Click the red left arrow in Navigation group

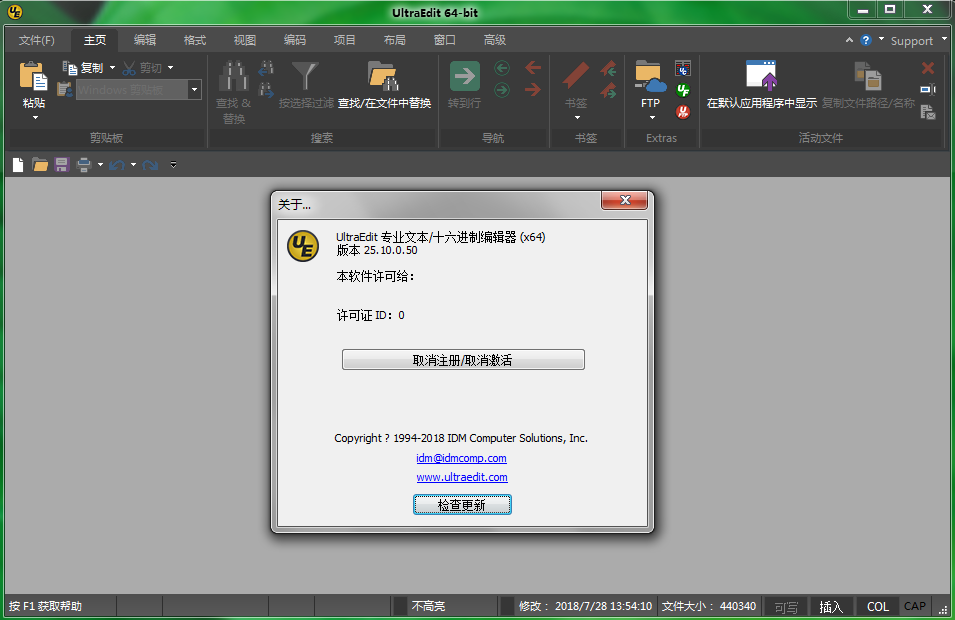click(x=533, y=68)
